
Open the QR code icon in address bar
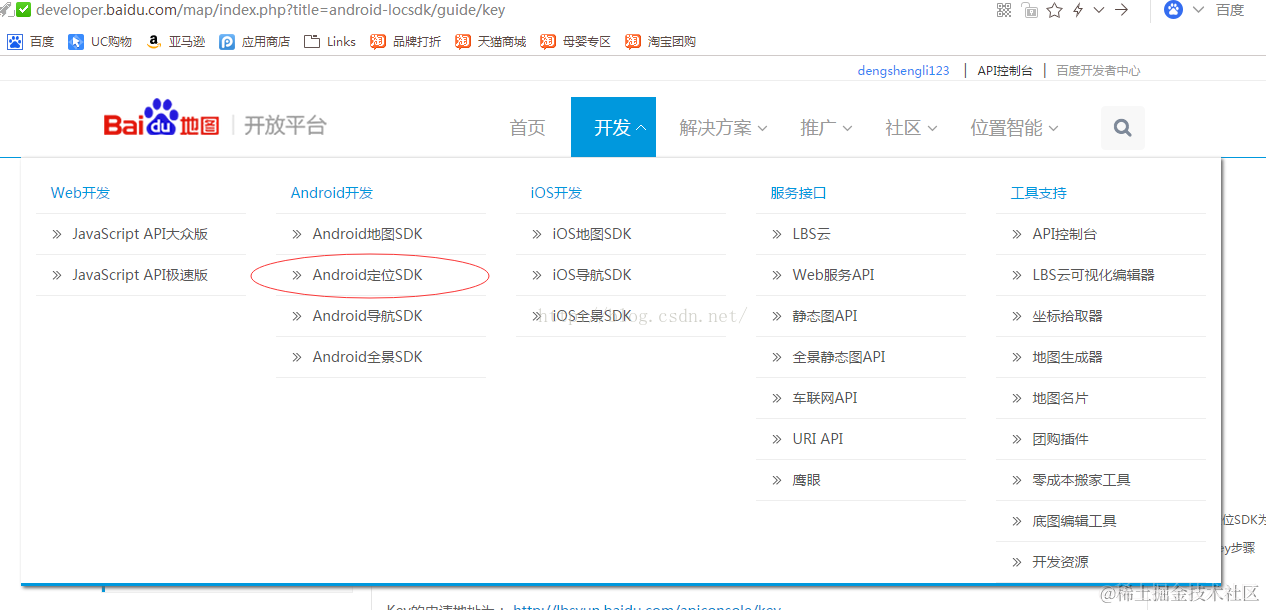coord(1005,10)
